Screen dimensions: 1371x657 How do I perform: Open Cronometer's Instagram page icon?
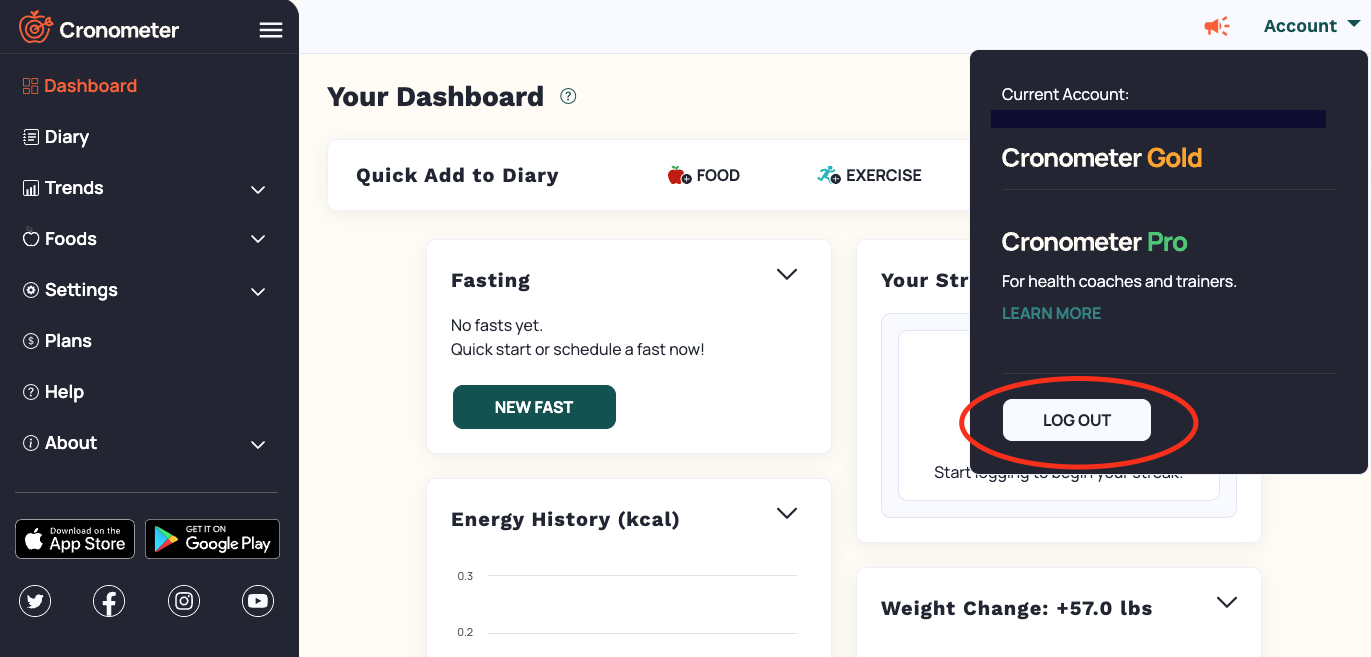click(184, 601)
